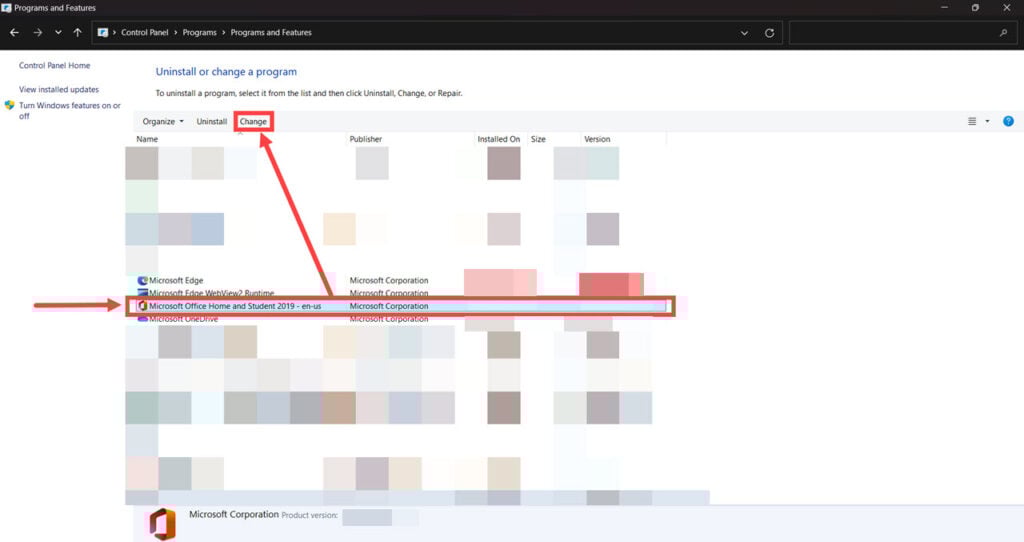Click Microsoft Corporation in details pane
The height and width of the screenshot is (542, 1024).
click(234, 515)
